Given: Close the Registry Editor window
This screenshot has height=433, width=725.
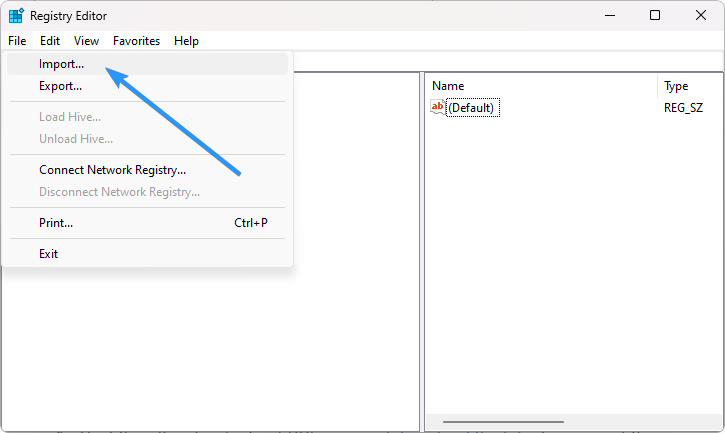Looking at the screenshot, I should pyautogui.click(x=700, y=15).
